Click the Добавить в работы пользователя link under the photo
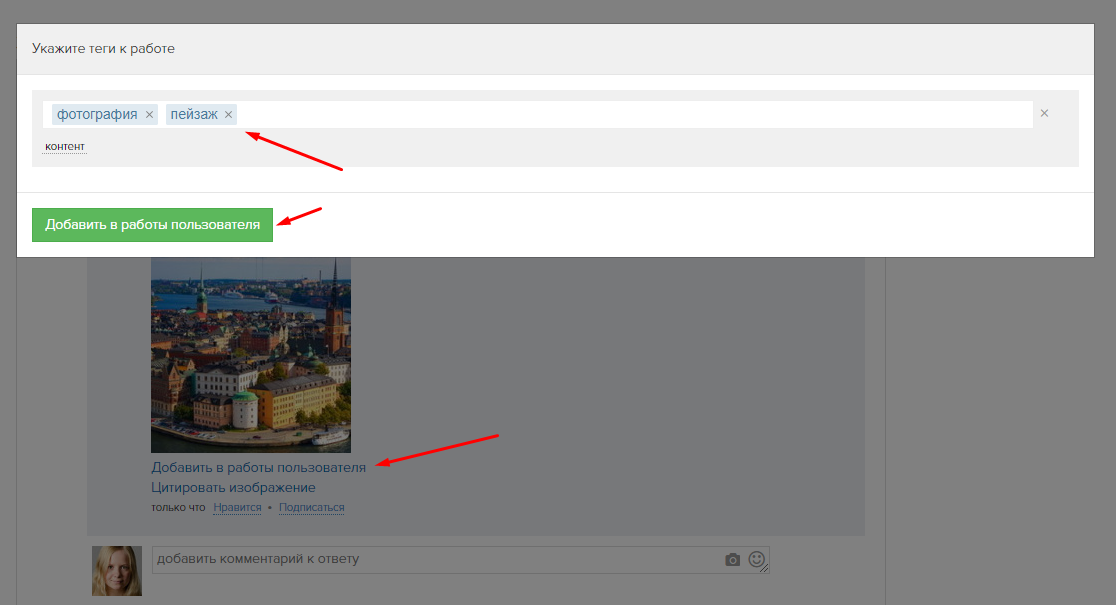This screenshot has width=1116, height=605. (258, 468)
